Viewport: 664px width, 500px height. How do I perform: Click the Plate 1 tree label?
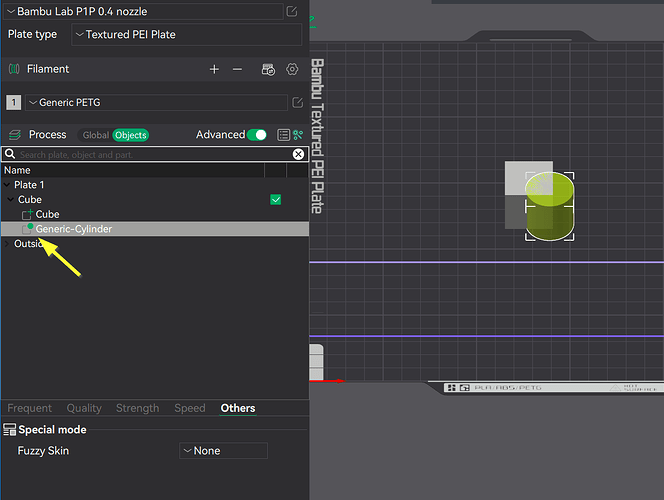29,185
